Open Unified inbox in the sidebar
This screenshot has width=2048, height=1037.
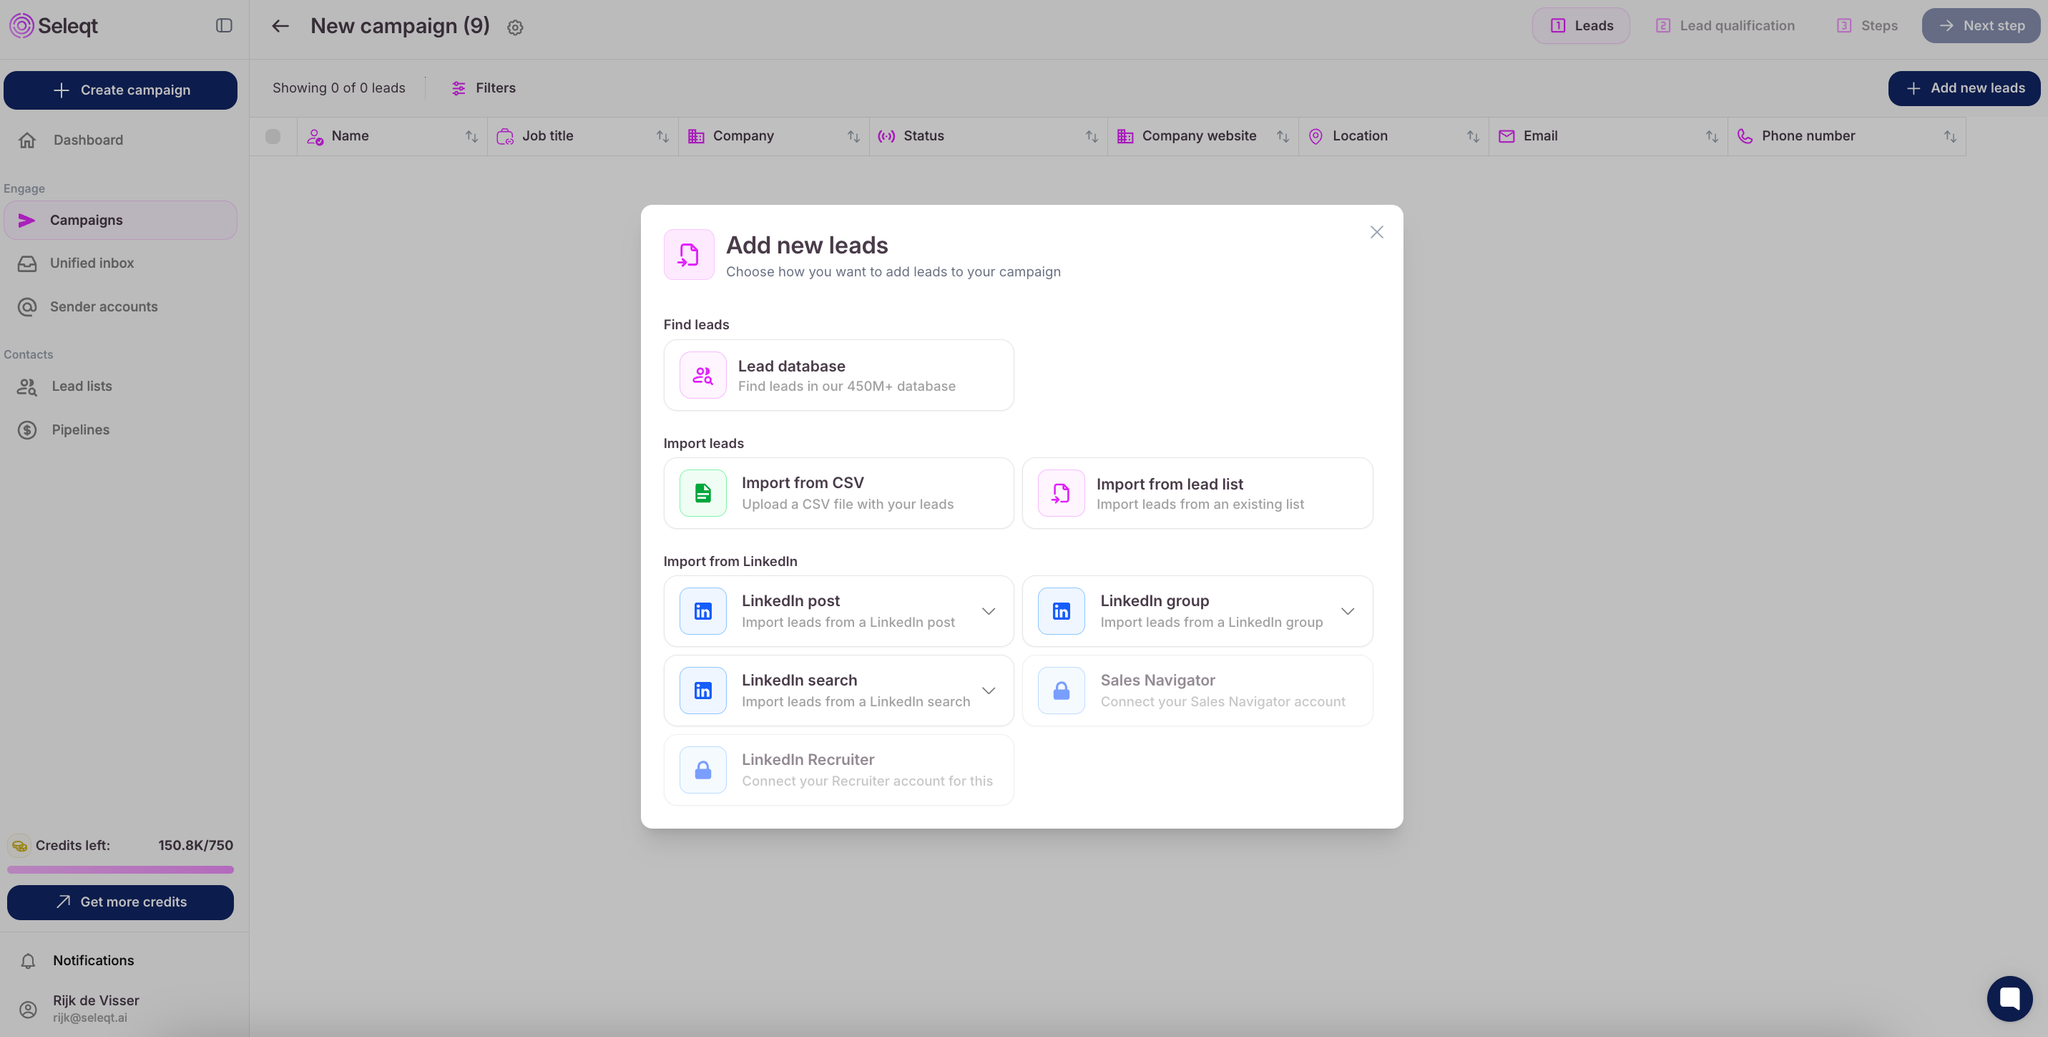(120, 263)
